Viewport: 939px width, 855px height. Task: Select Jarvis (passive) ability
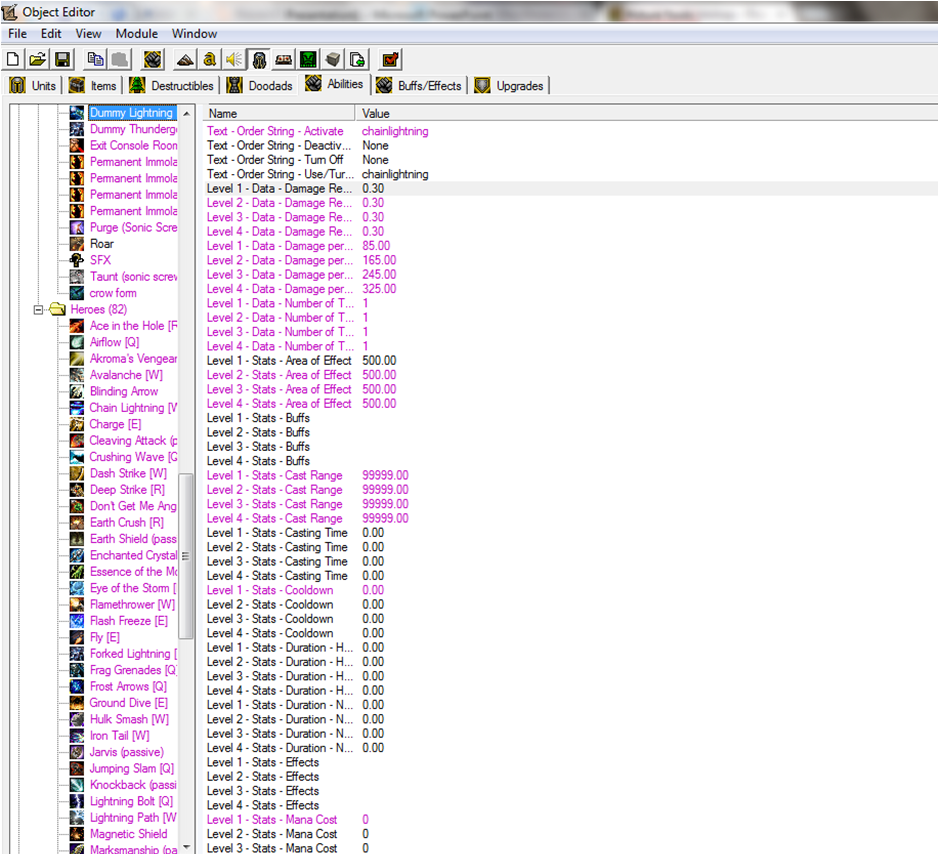(126, 752)
